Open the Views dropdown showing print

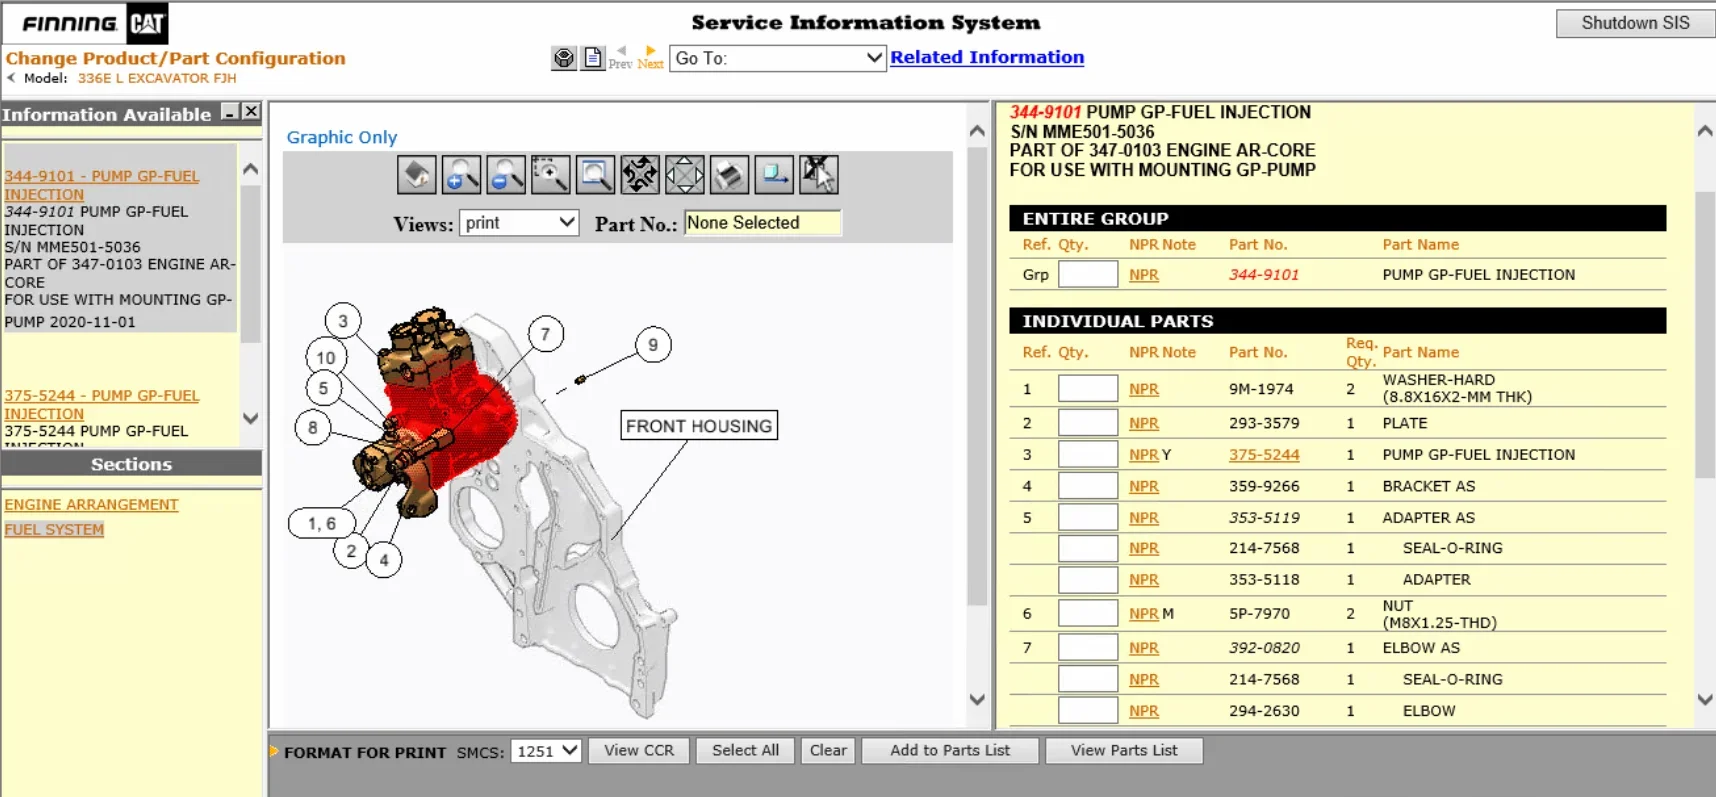[x=519, y=223]
